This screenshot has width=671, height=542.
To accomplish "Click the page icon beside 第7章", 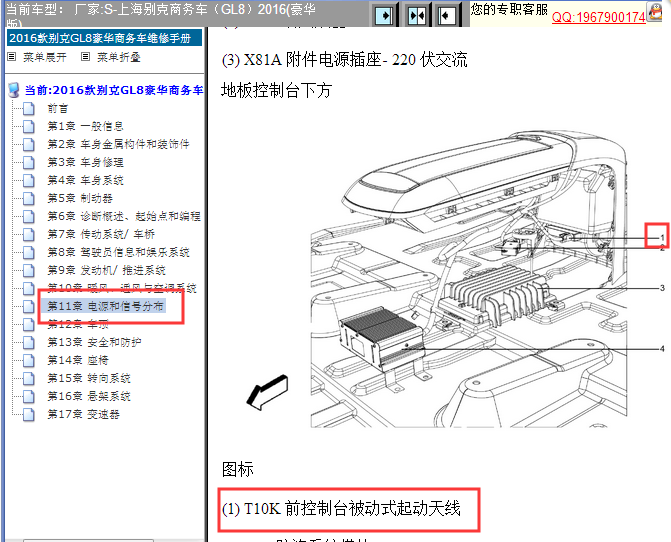I will [x=29, y=234].
